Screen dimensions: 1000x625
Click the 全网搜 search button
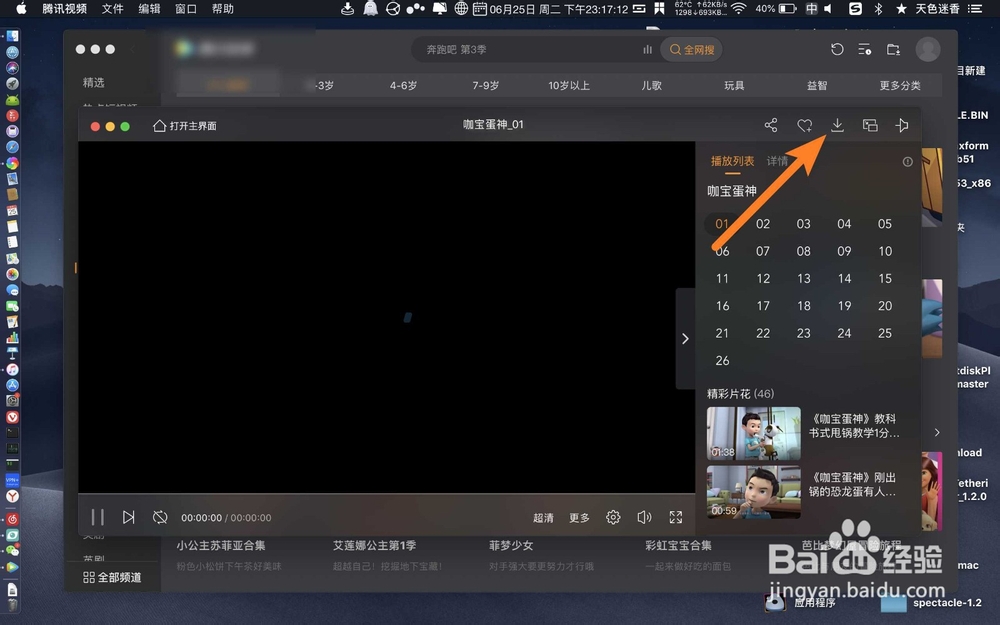[692, 50]
